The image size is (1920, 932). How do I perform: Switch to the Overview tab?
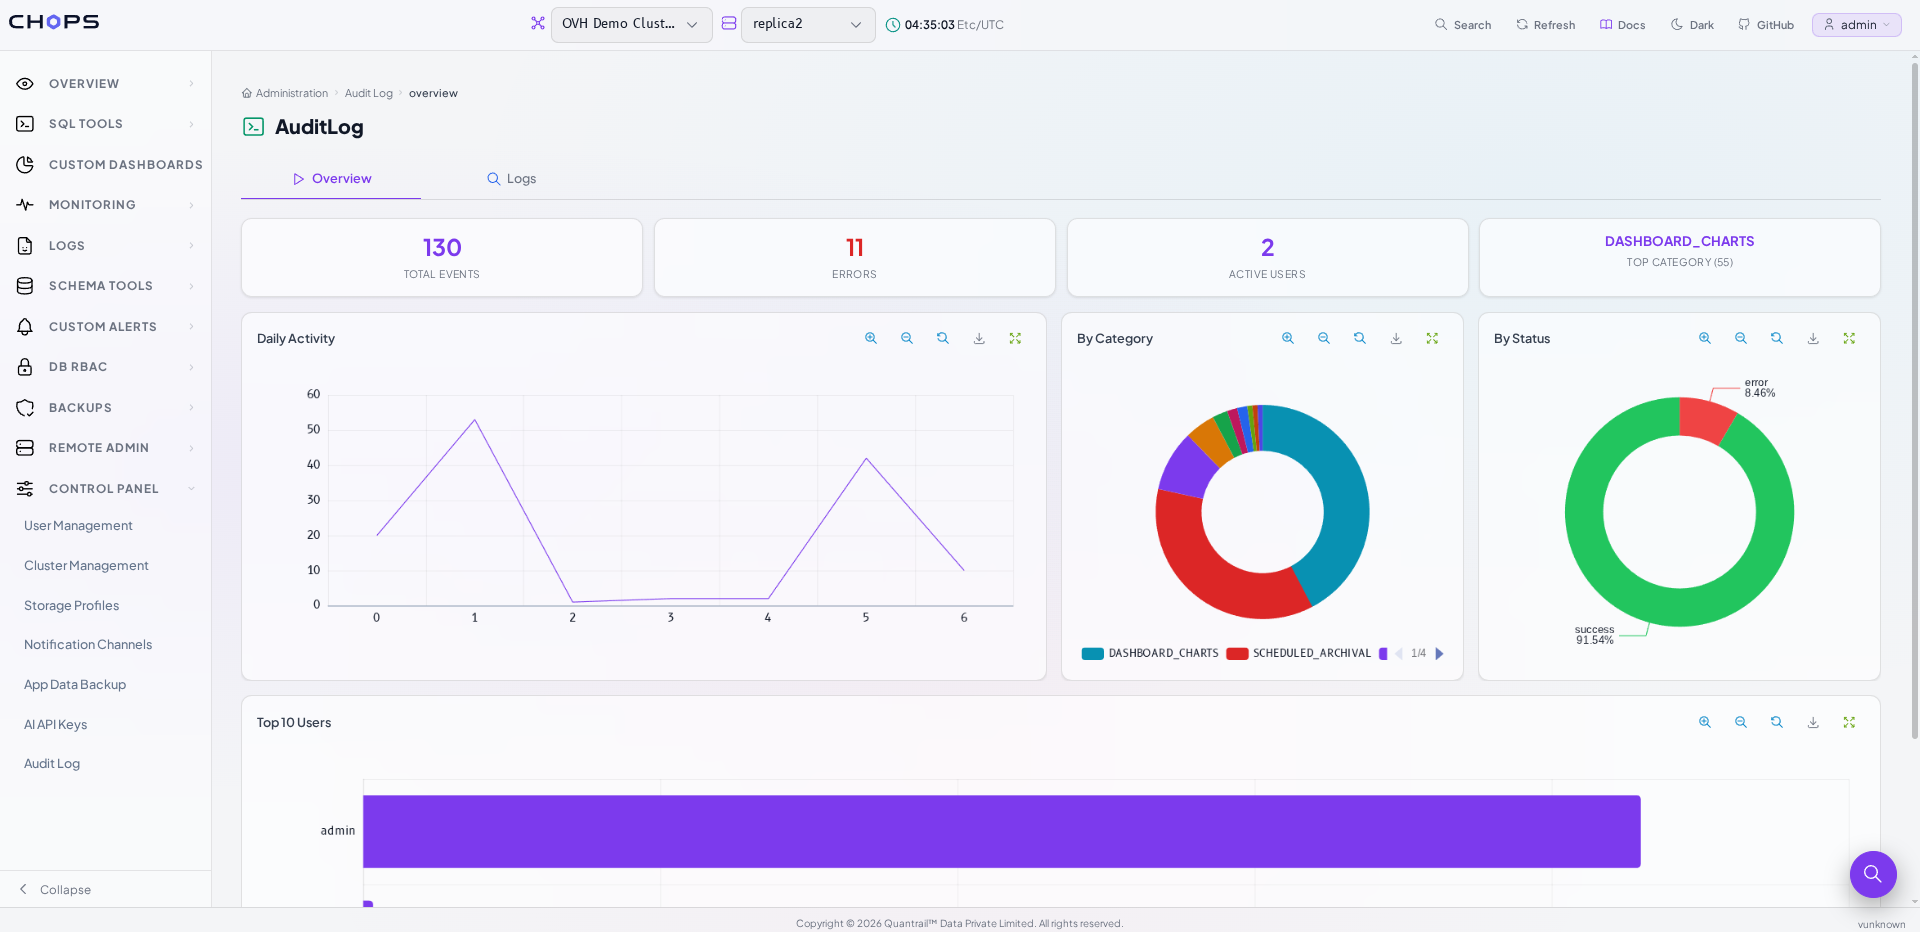click(x=331, y=179)
